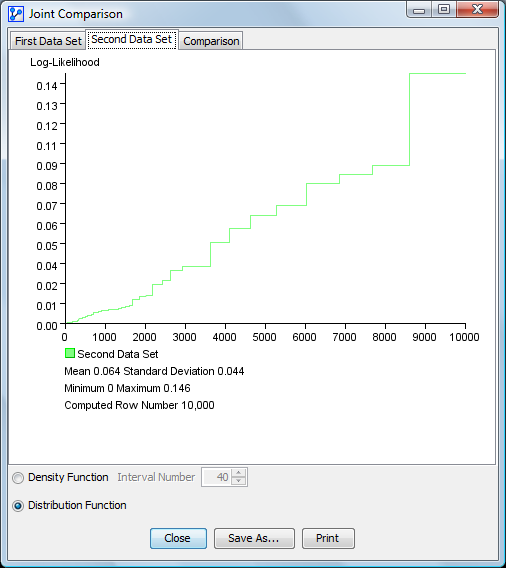This screenshot has width=506, height=568.
Task: Click the Interval Number field showing 40
Action: click(217, 477)
